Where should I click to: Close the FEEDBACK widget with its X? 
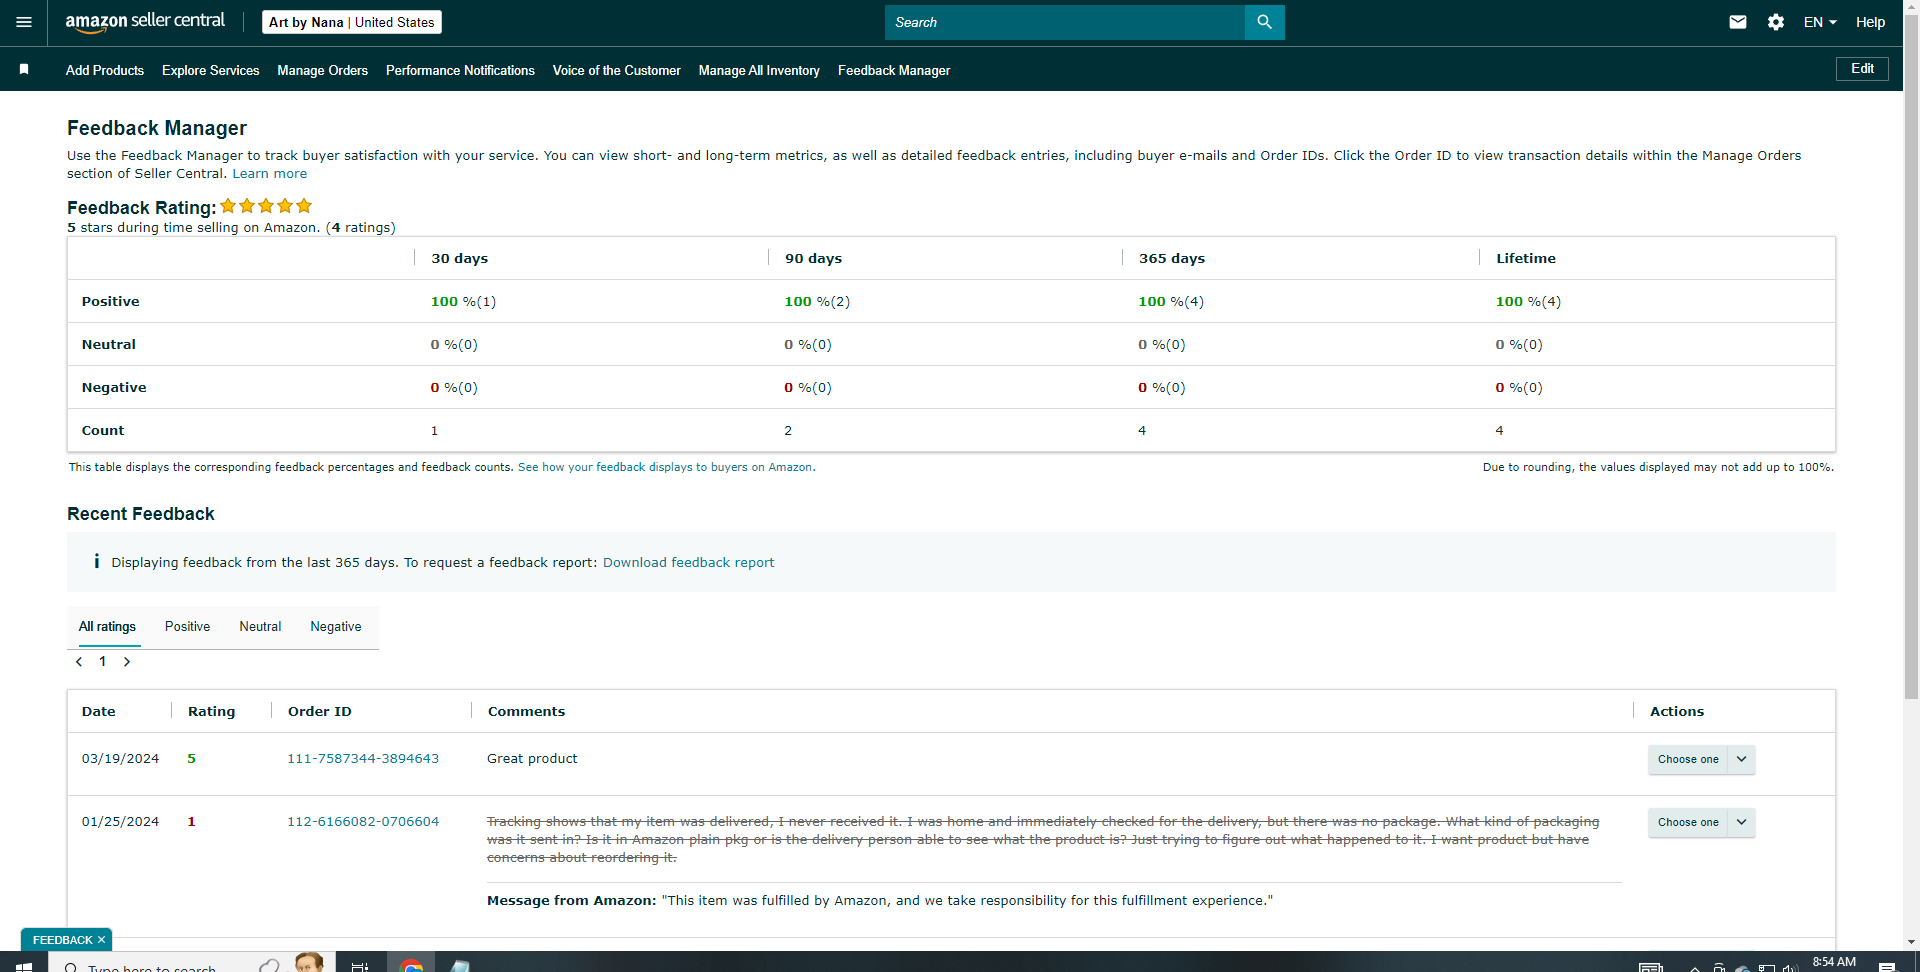(101, 940)
